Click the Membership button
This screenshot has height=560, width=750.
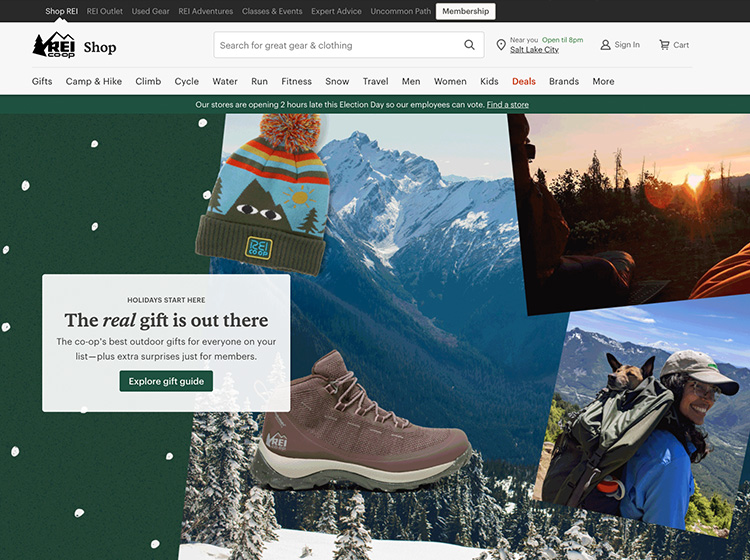pos(465,11)
